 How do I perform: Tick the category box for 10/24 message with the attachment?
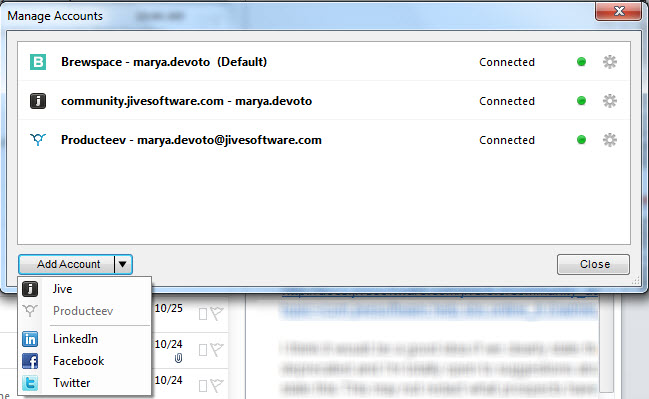click(x=203, y=350)
